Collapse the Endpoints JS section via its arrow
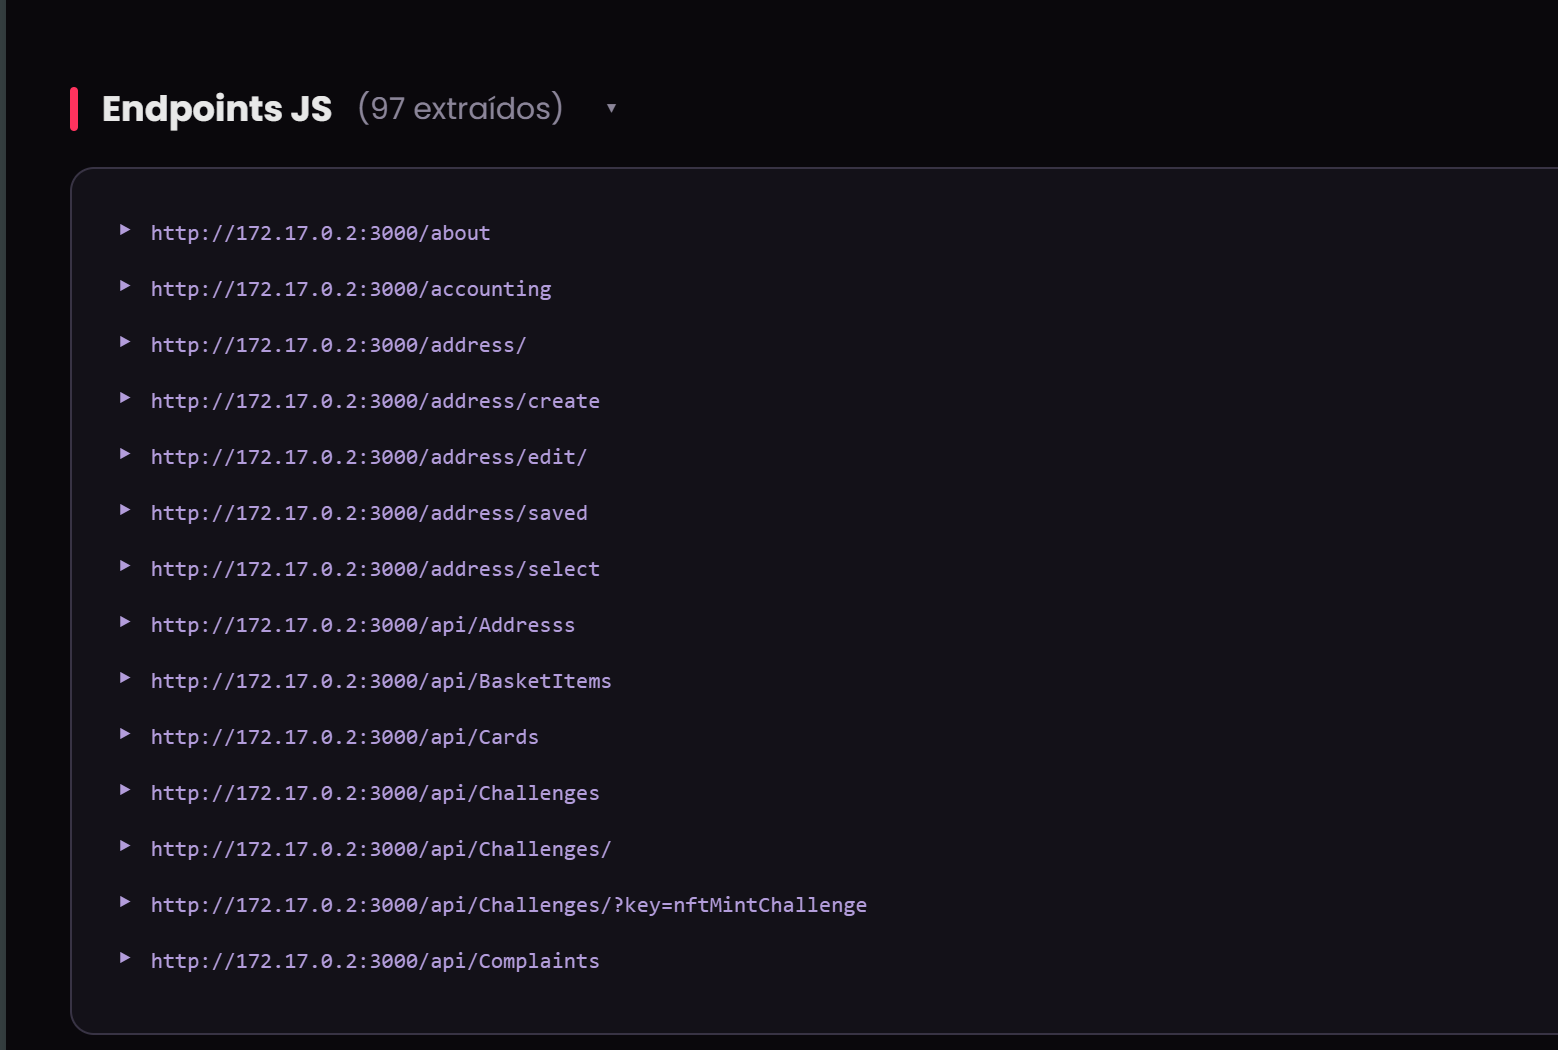This screenshot has height=1050, width=1558. point(612,107)
